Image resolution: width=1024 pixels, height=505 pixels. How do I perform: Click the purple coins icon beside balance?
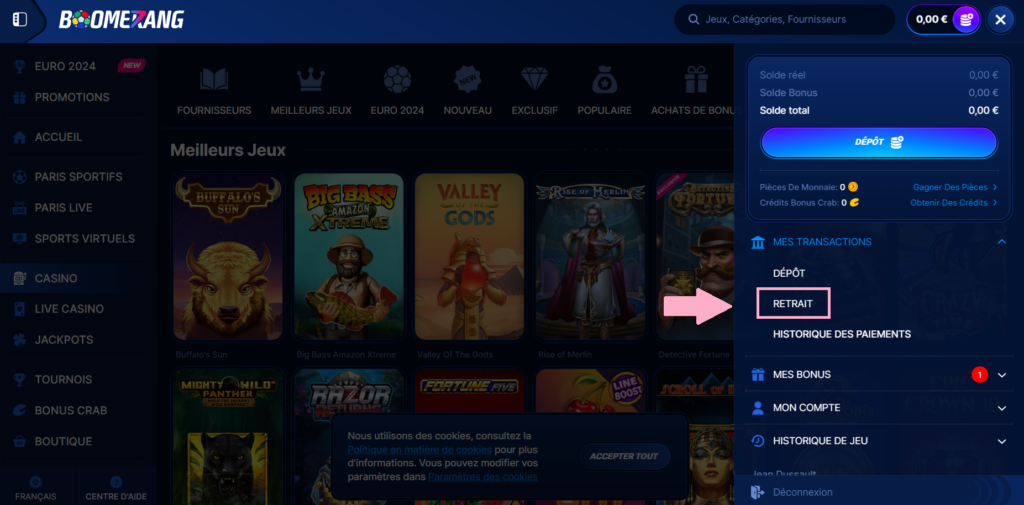pyautogui.click(x=965, y=19)
